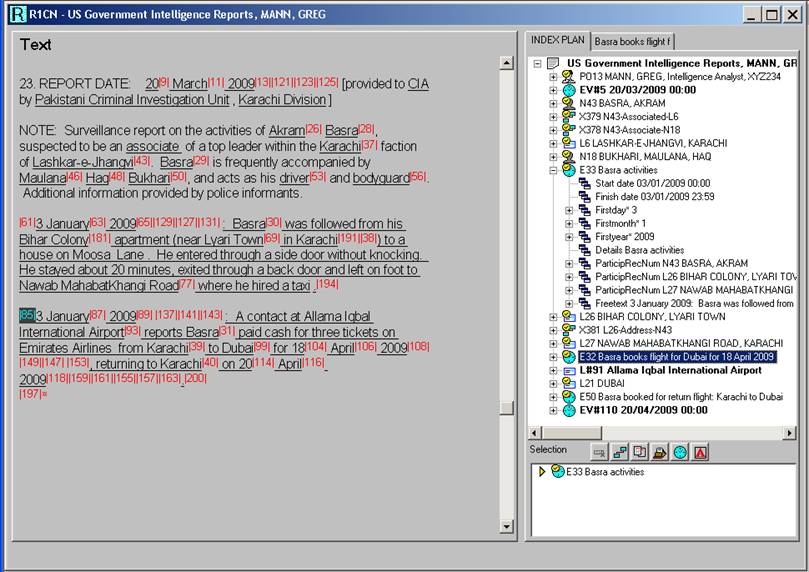
Task: Click the underlined Karachi Division text
Action: [x=282, y=100]
